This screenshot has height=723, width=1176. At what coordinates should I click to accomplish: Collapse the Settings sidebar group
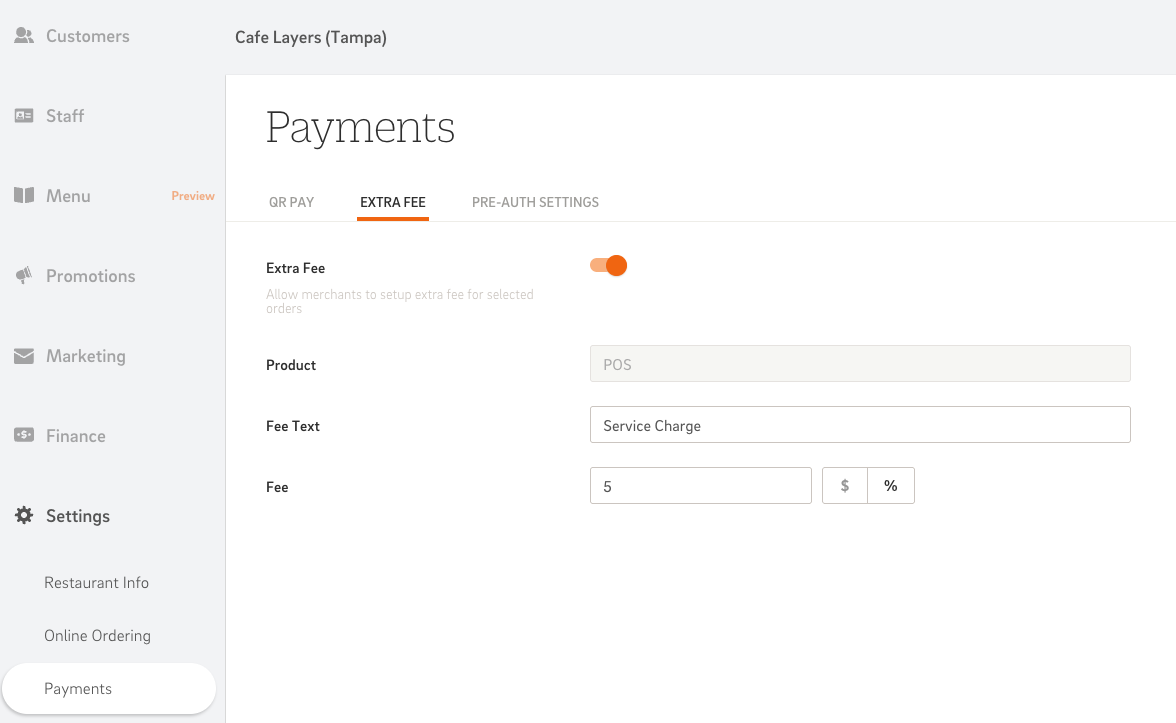coord(78,515)
